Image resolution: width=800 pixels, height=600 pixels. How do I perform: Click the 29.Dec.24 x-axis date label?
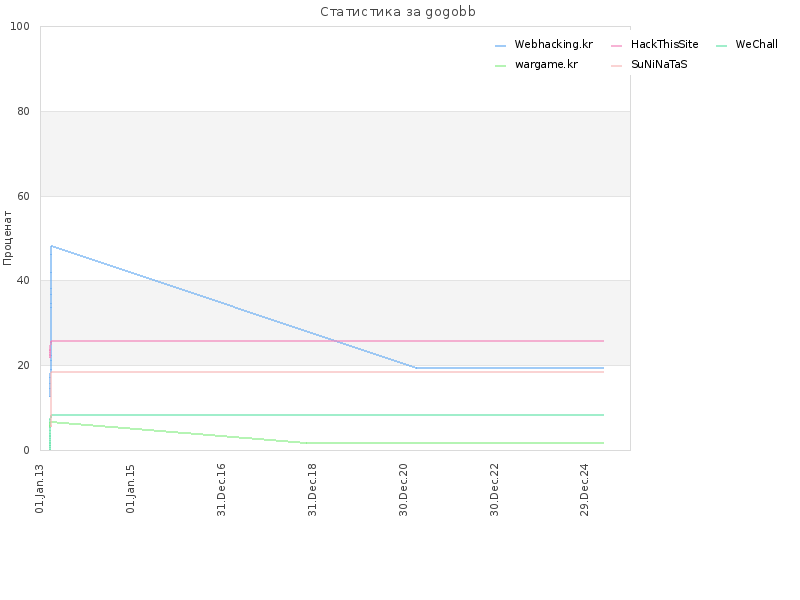point(585,490)
